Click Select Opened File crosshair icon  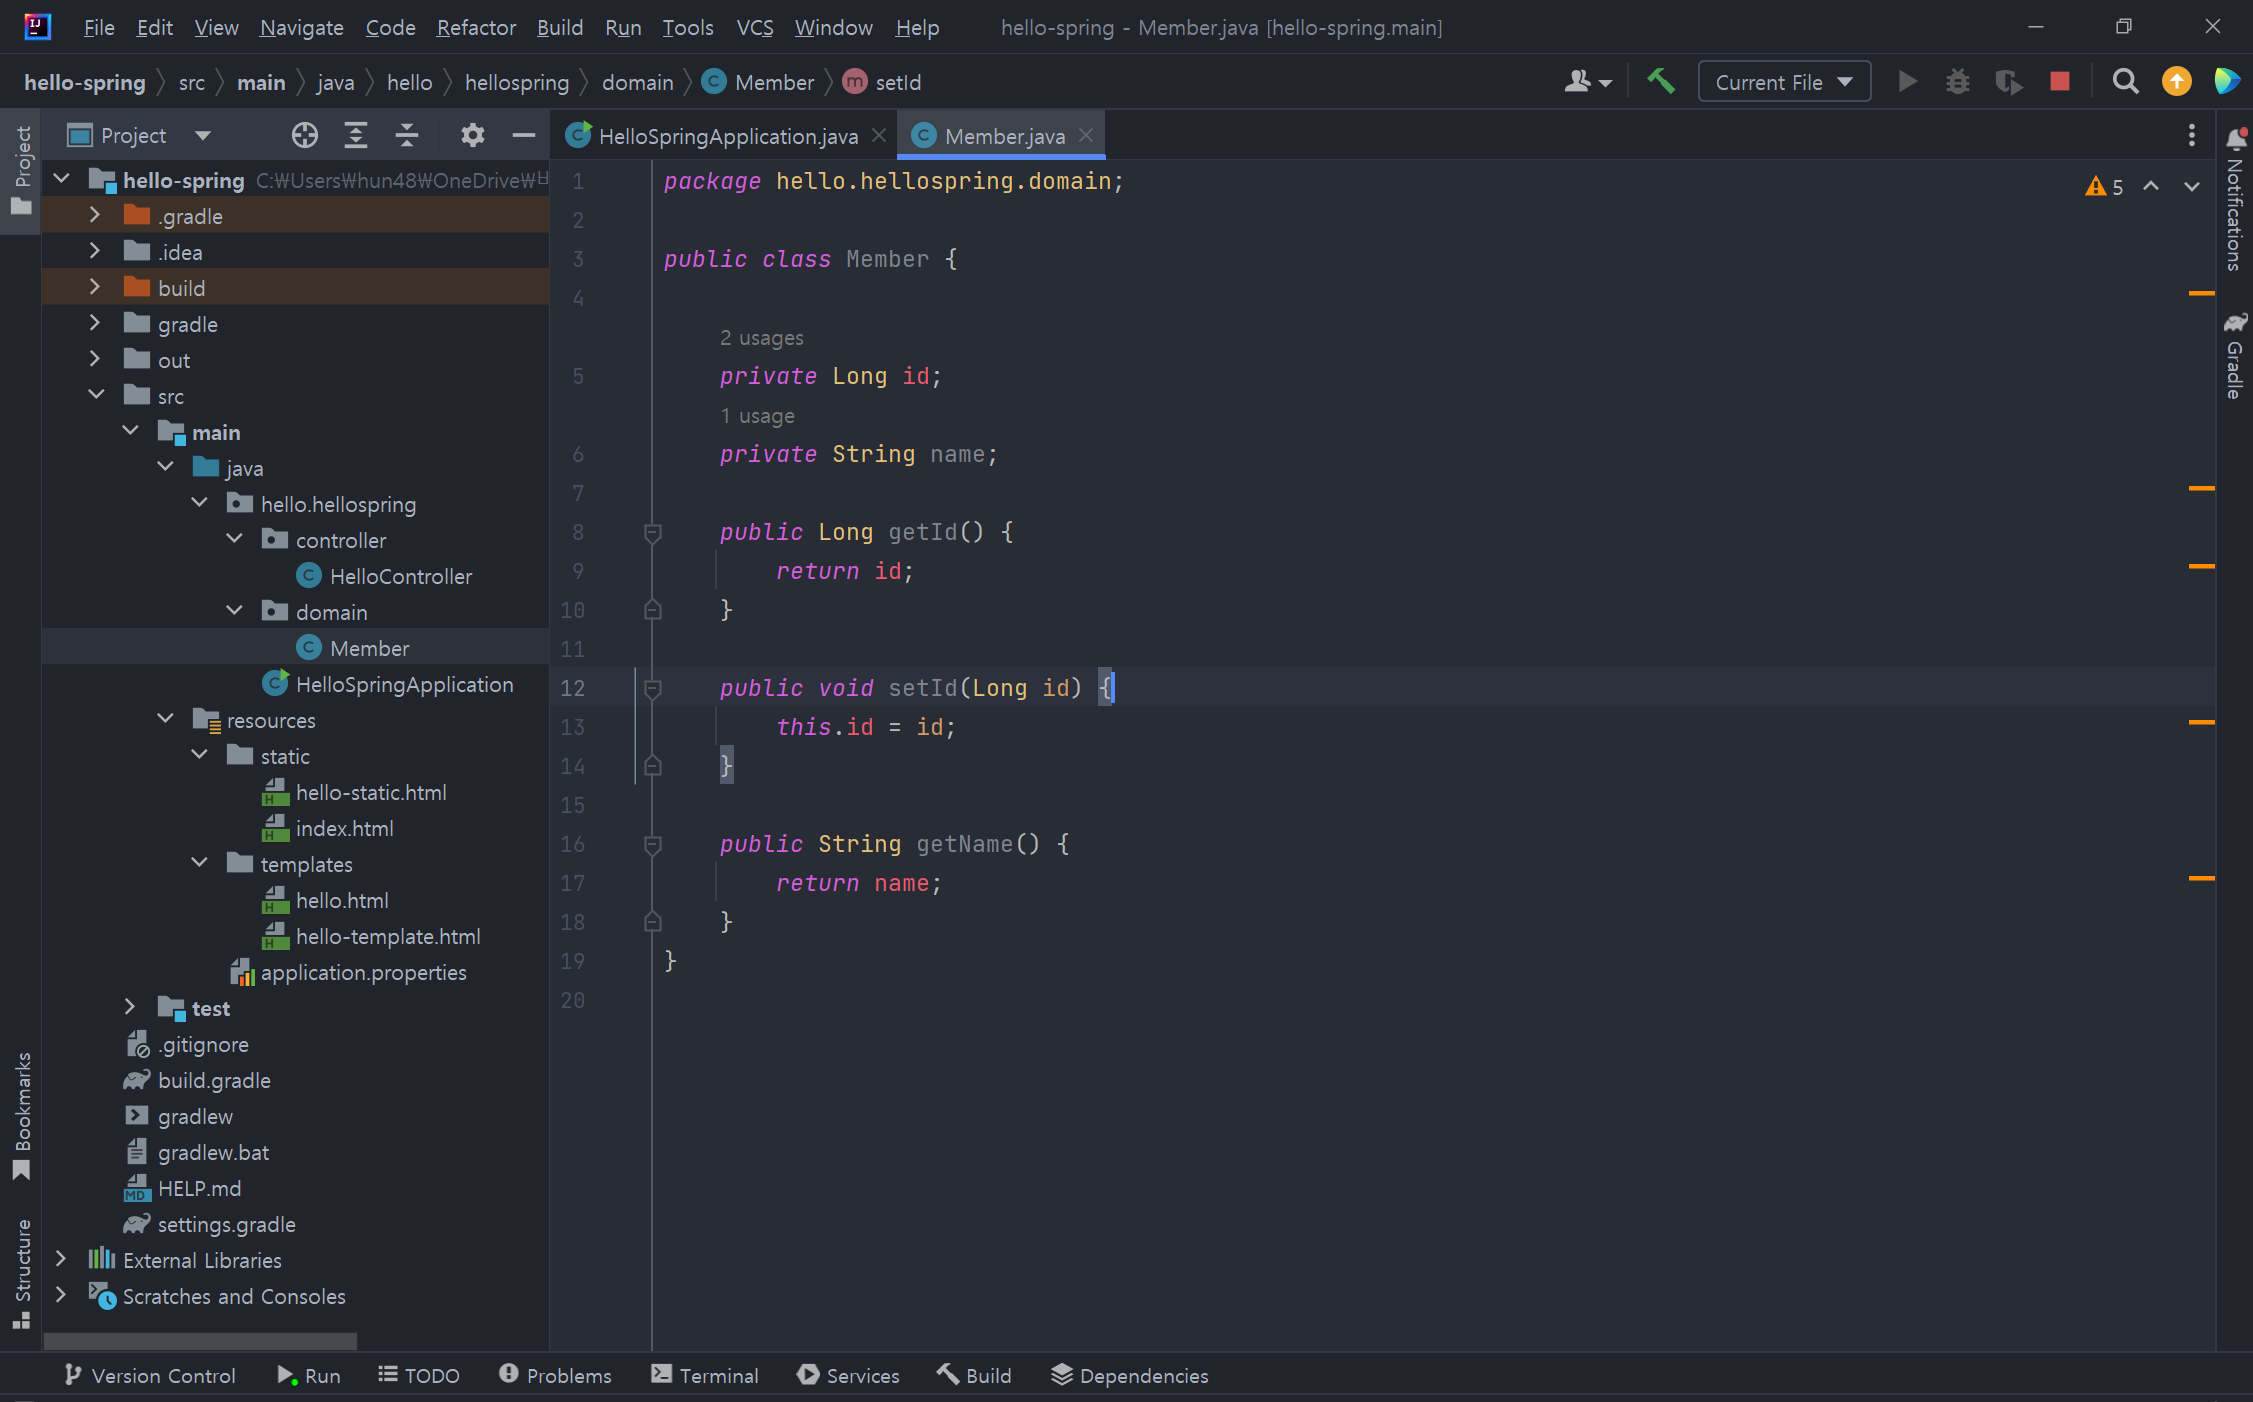point(304,135)
